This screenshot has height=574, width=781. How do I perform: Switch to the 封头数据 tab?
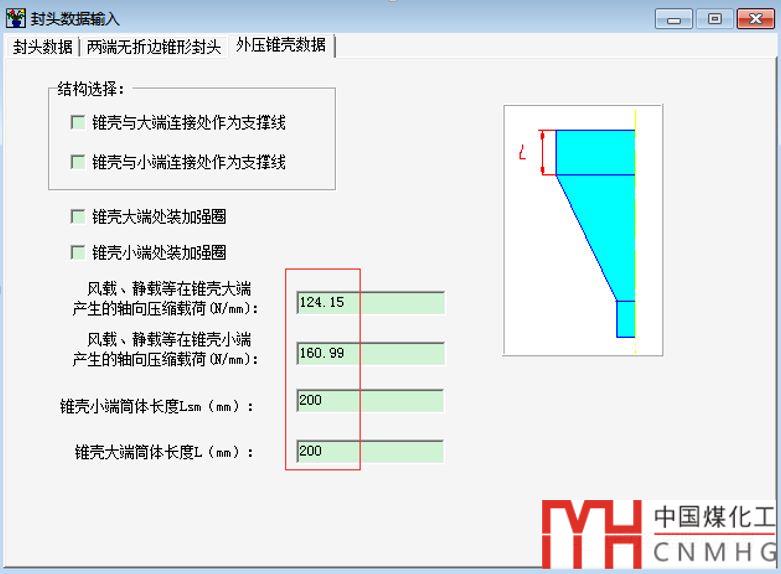click(43, 47)
